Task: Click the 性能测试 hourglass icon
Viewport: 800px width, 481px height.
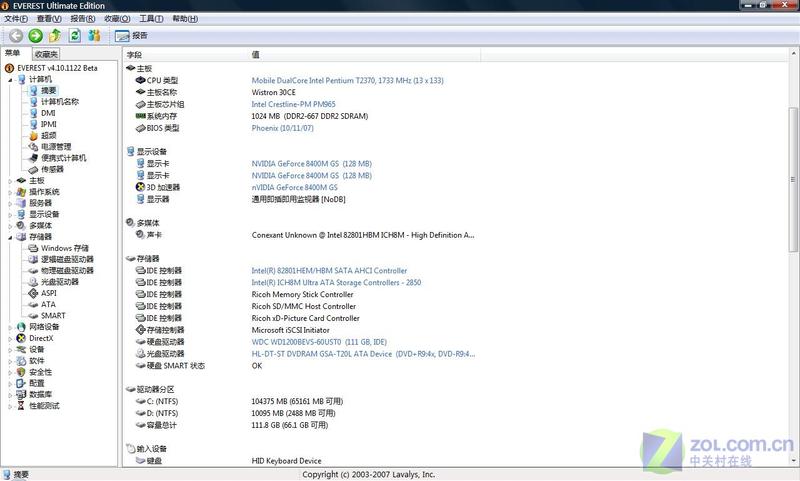Action: pyautogui.click(x=21, y=406)
